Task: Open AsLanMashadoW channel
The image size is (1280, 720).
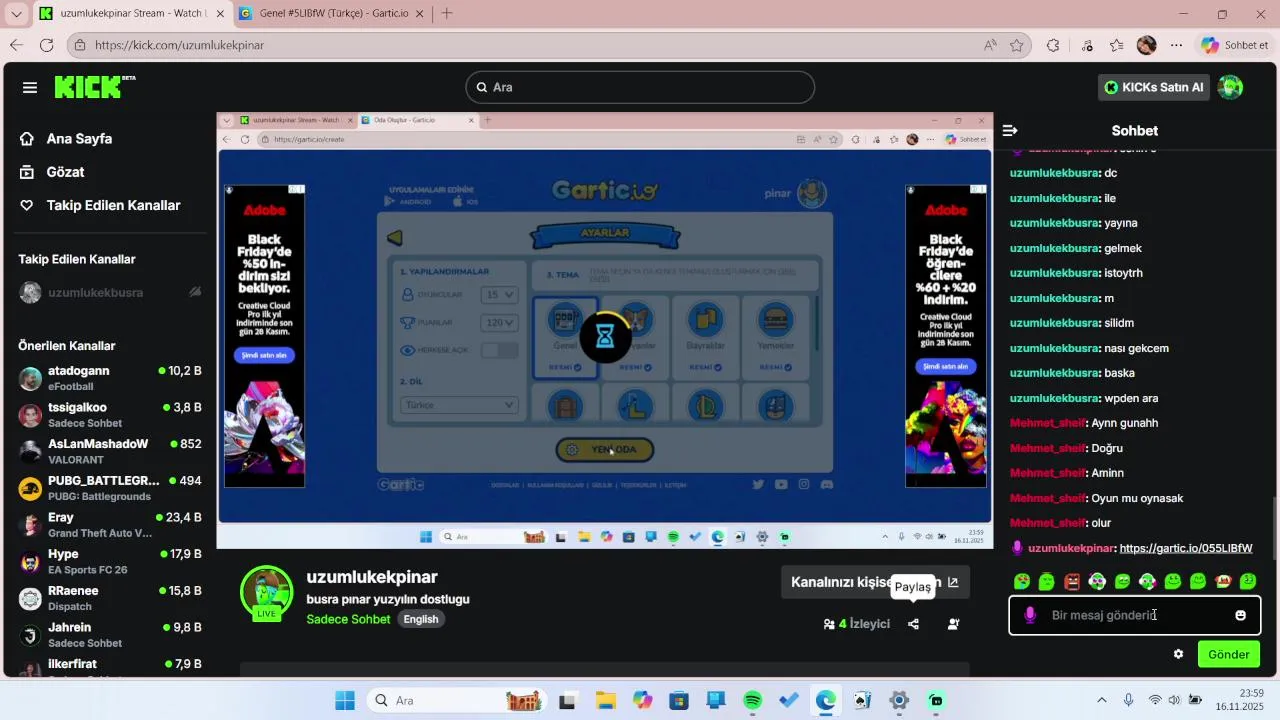Action: click(x=110, y=451)
